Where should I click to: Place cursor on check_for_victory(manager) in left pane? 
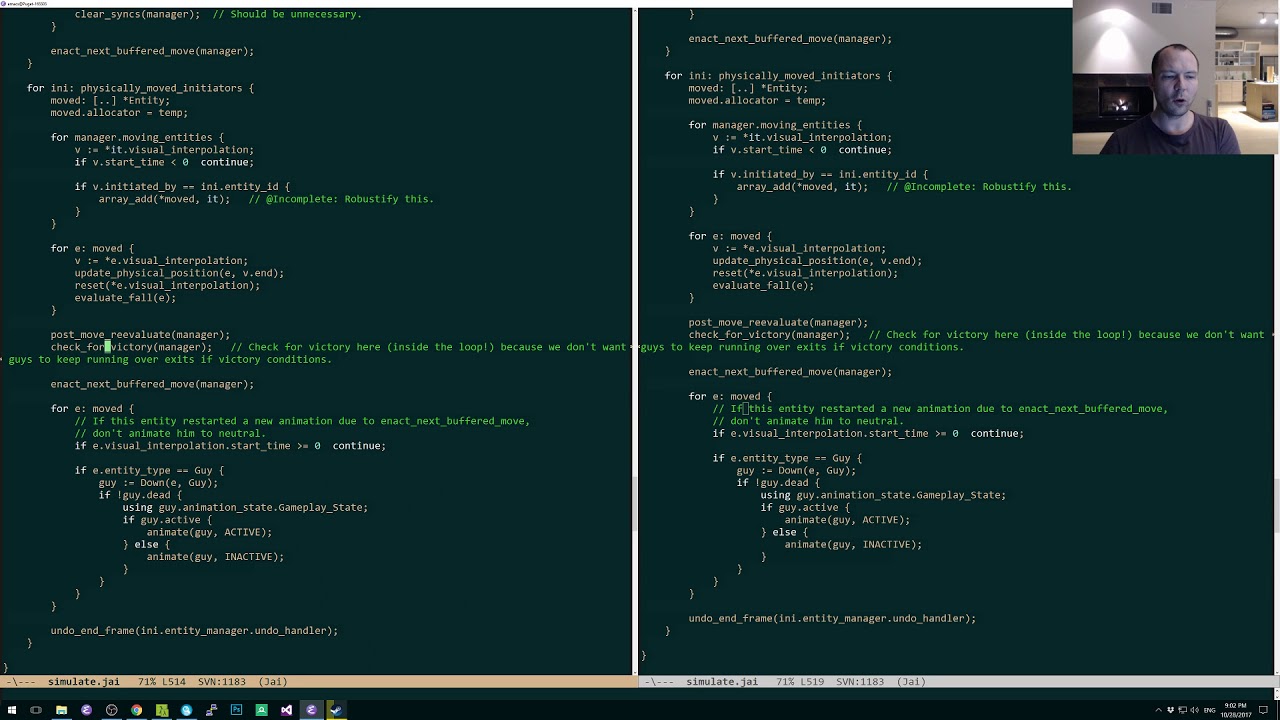click(131, 347)
